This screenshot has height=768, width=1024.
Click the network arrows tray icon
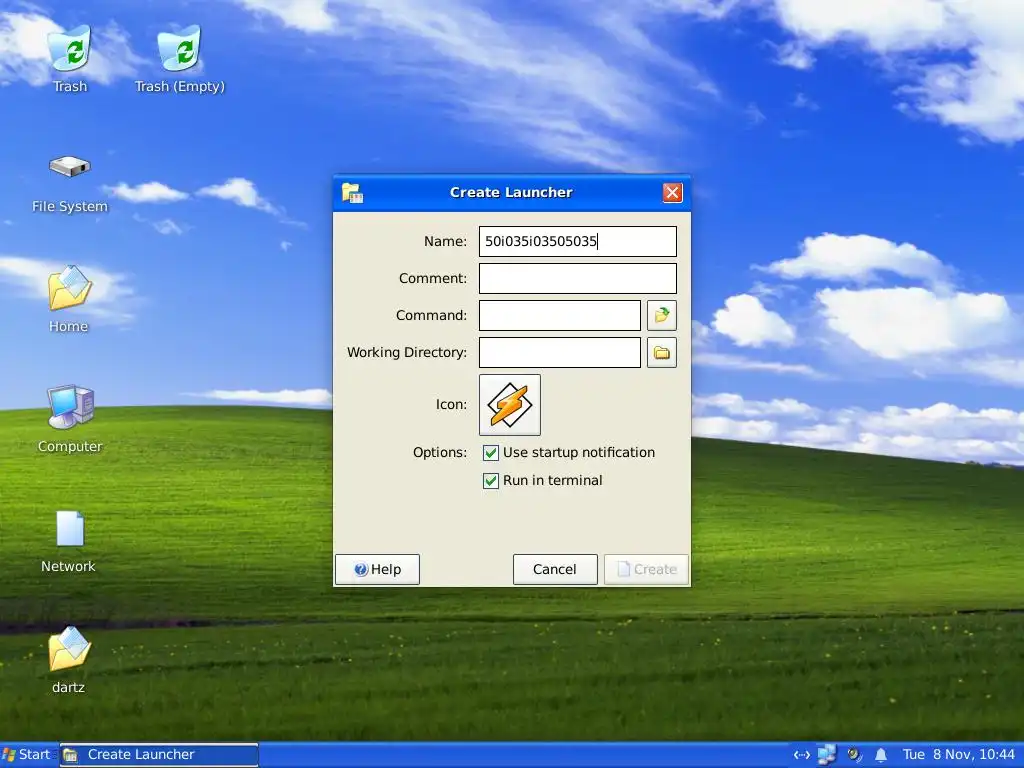[801, 755]
